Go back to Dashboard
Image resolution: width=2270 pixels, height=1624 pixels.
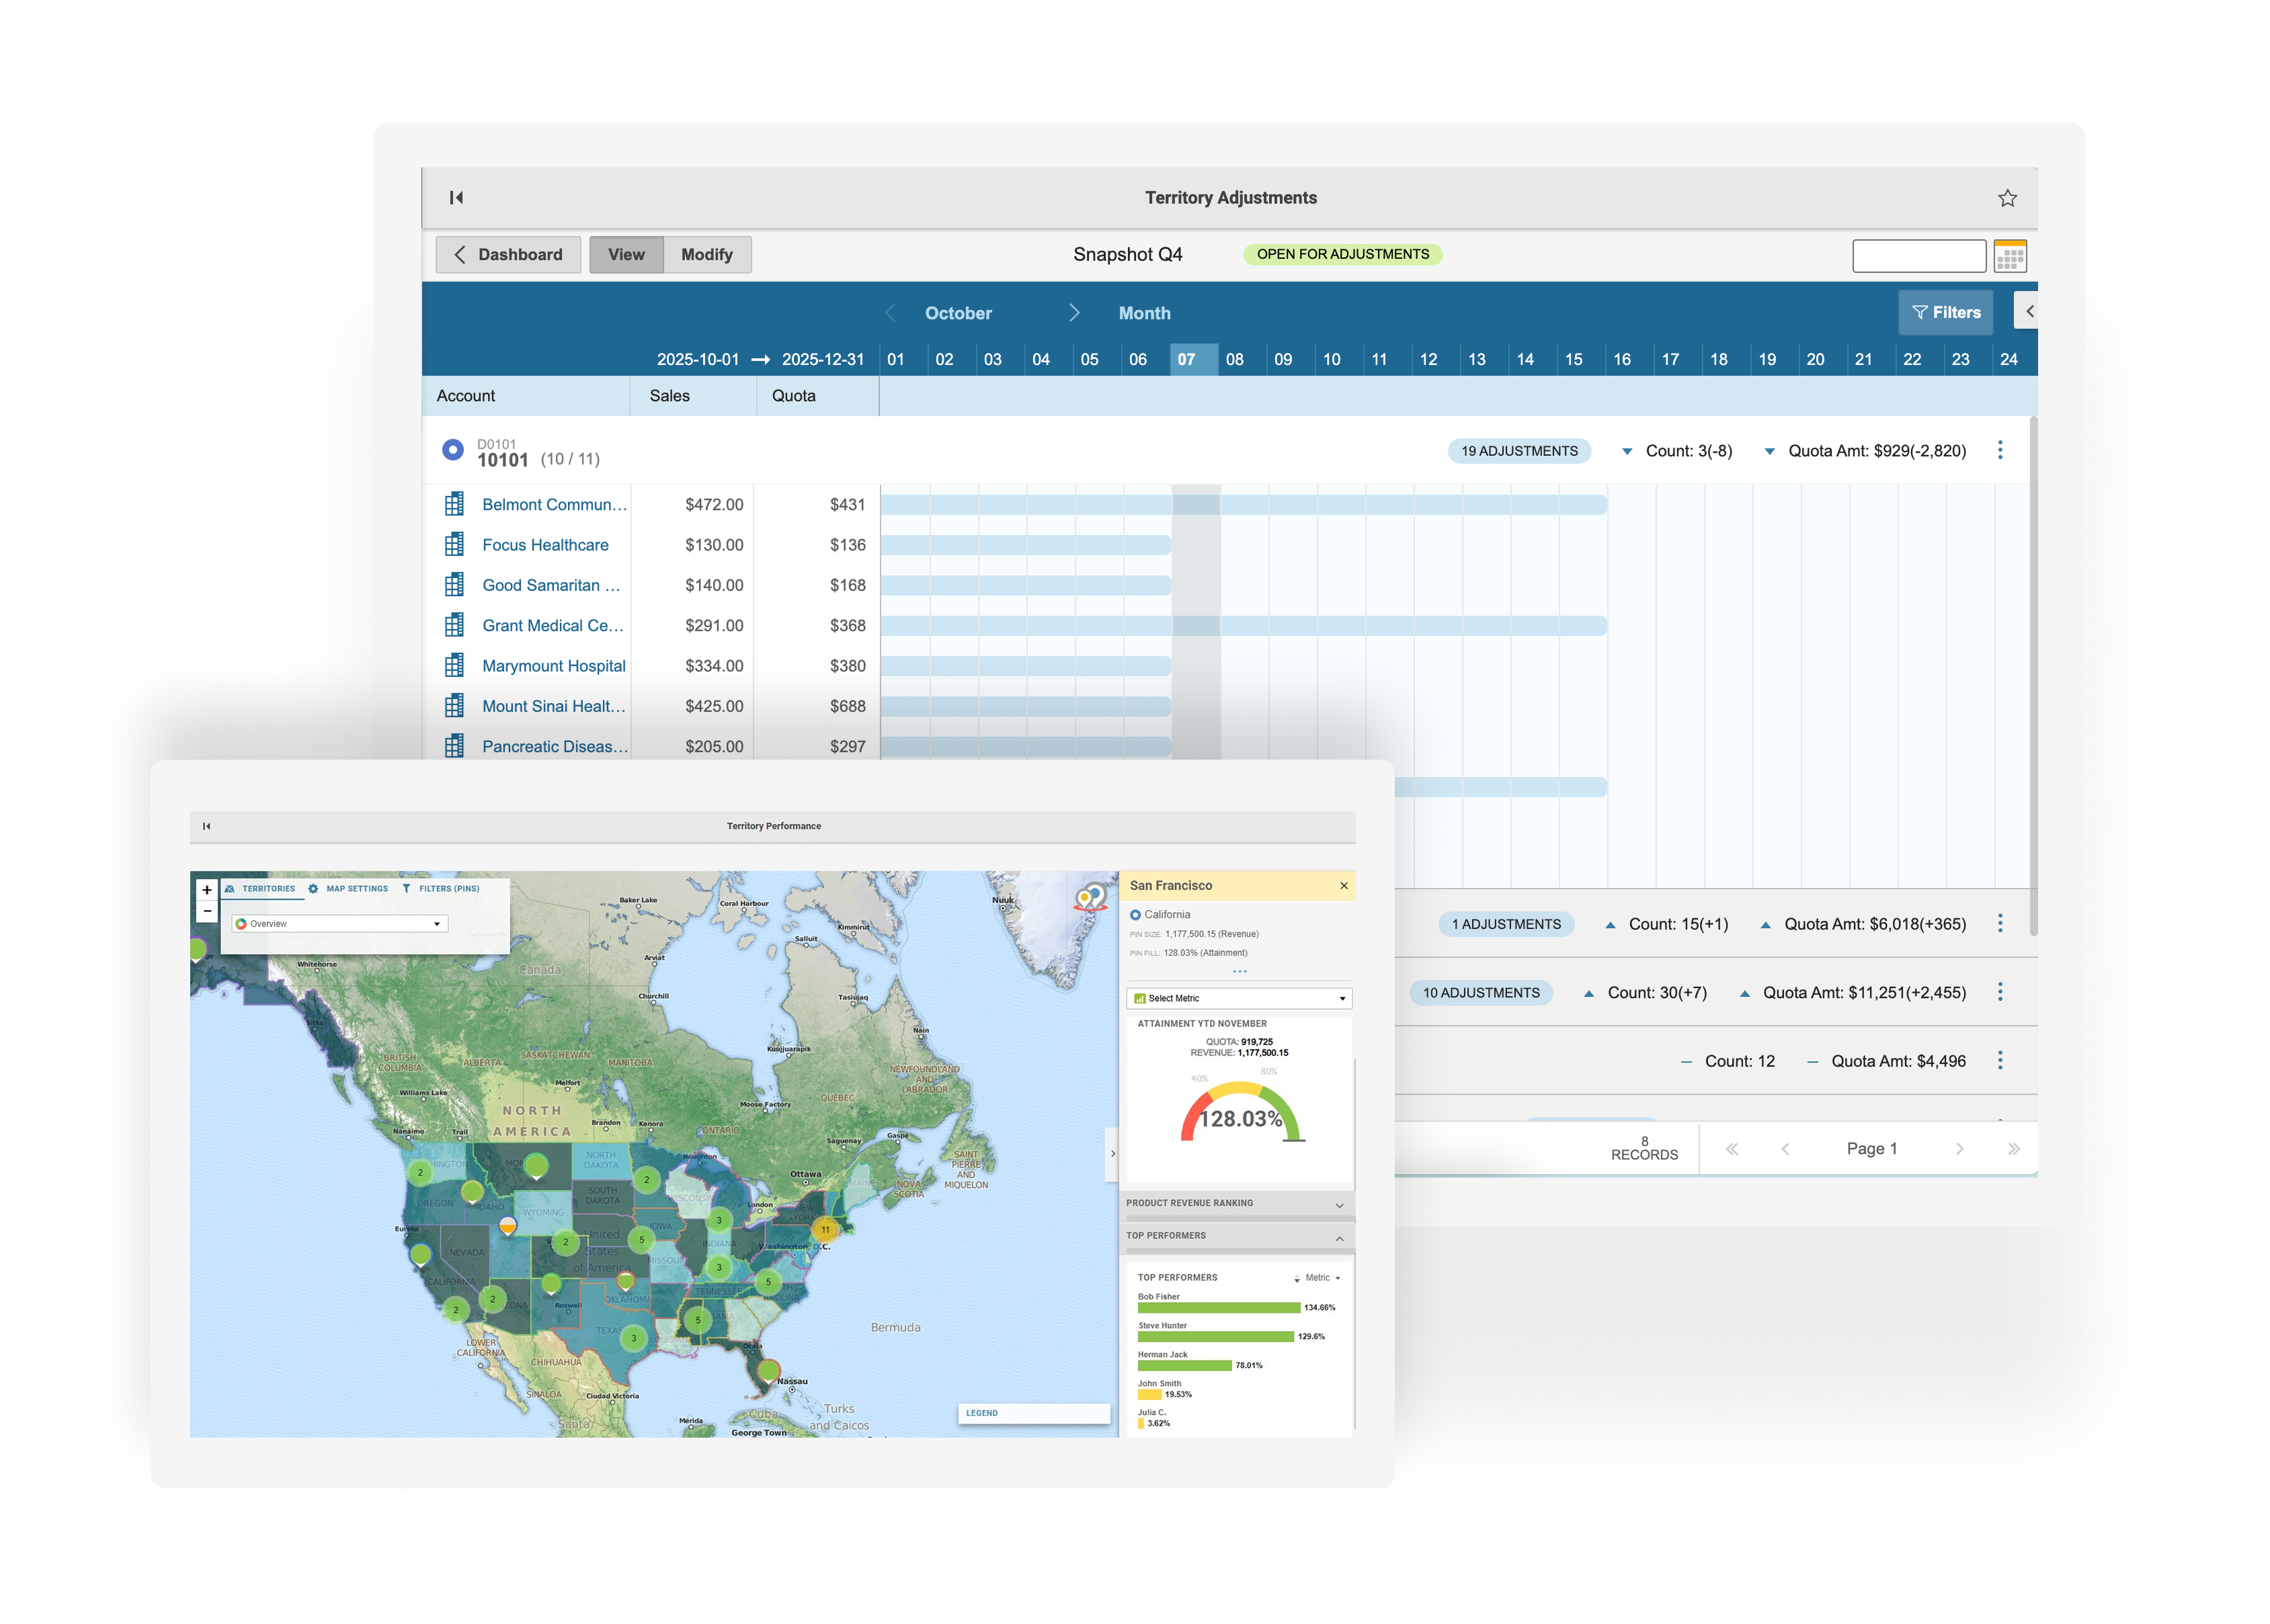click(508, 254)
